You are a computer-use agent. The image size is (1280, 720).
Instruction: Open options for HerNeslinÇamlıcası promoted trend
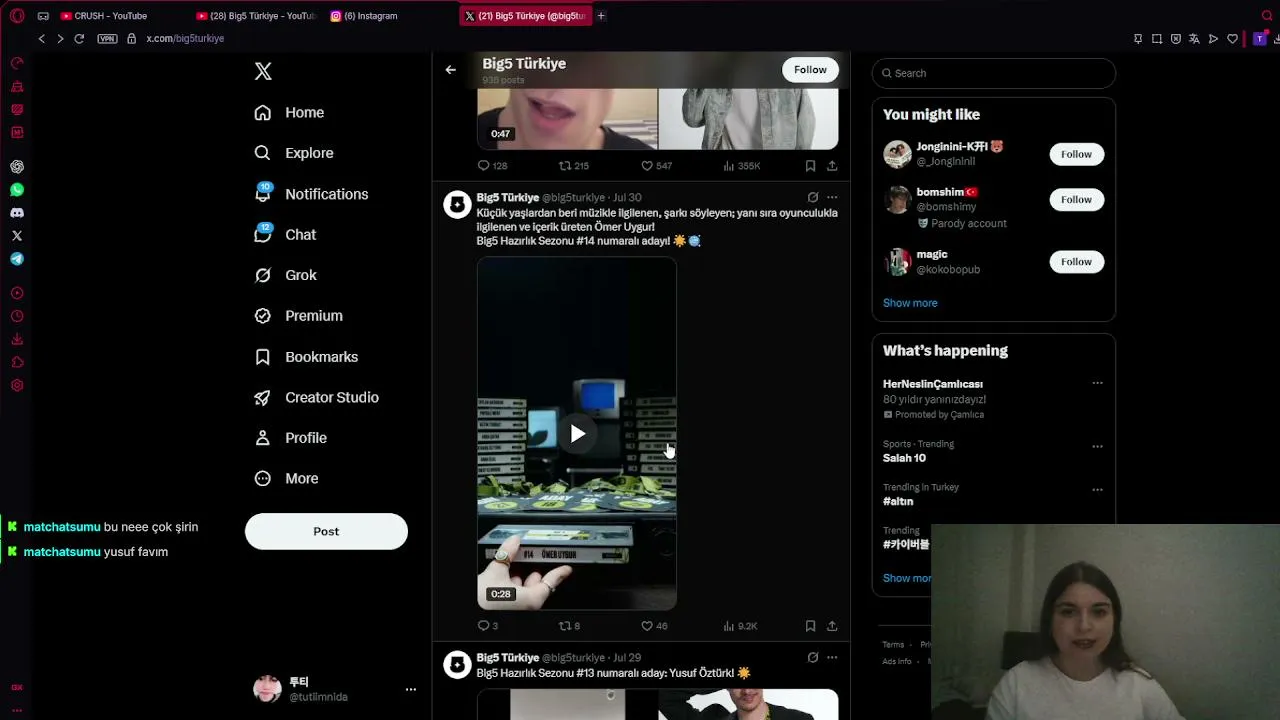coord(1097,383)
